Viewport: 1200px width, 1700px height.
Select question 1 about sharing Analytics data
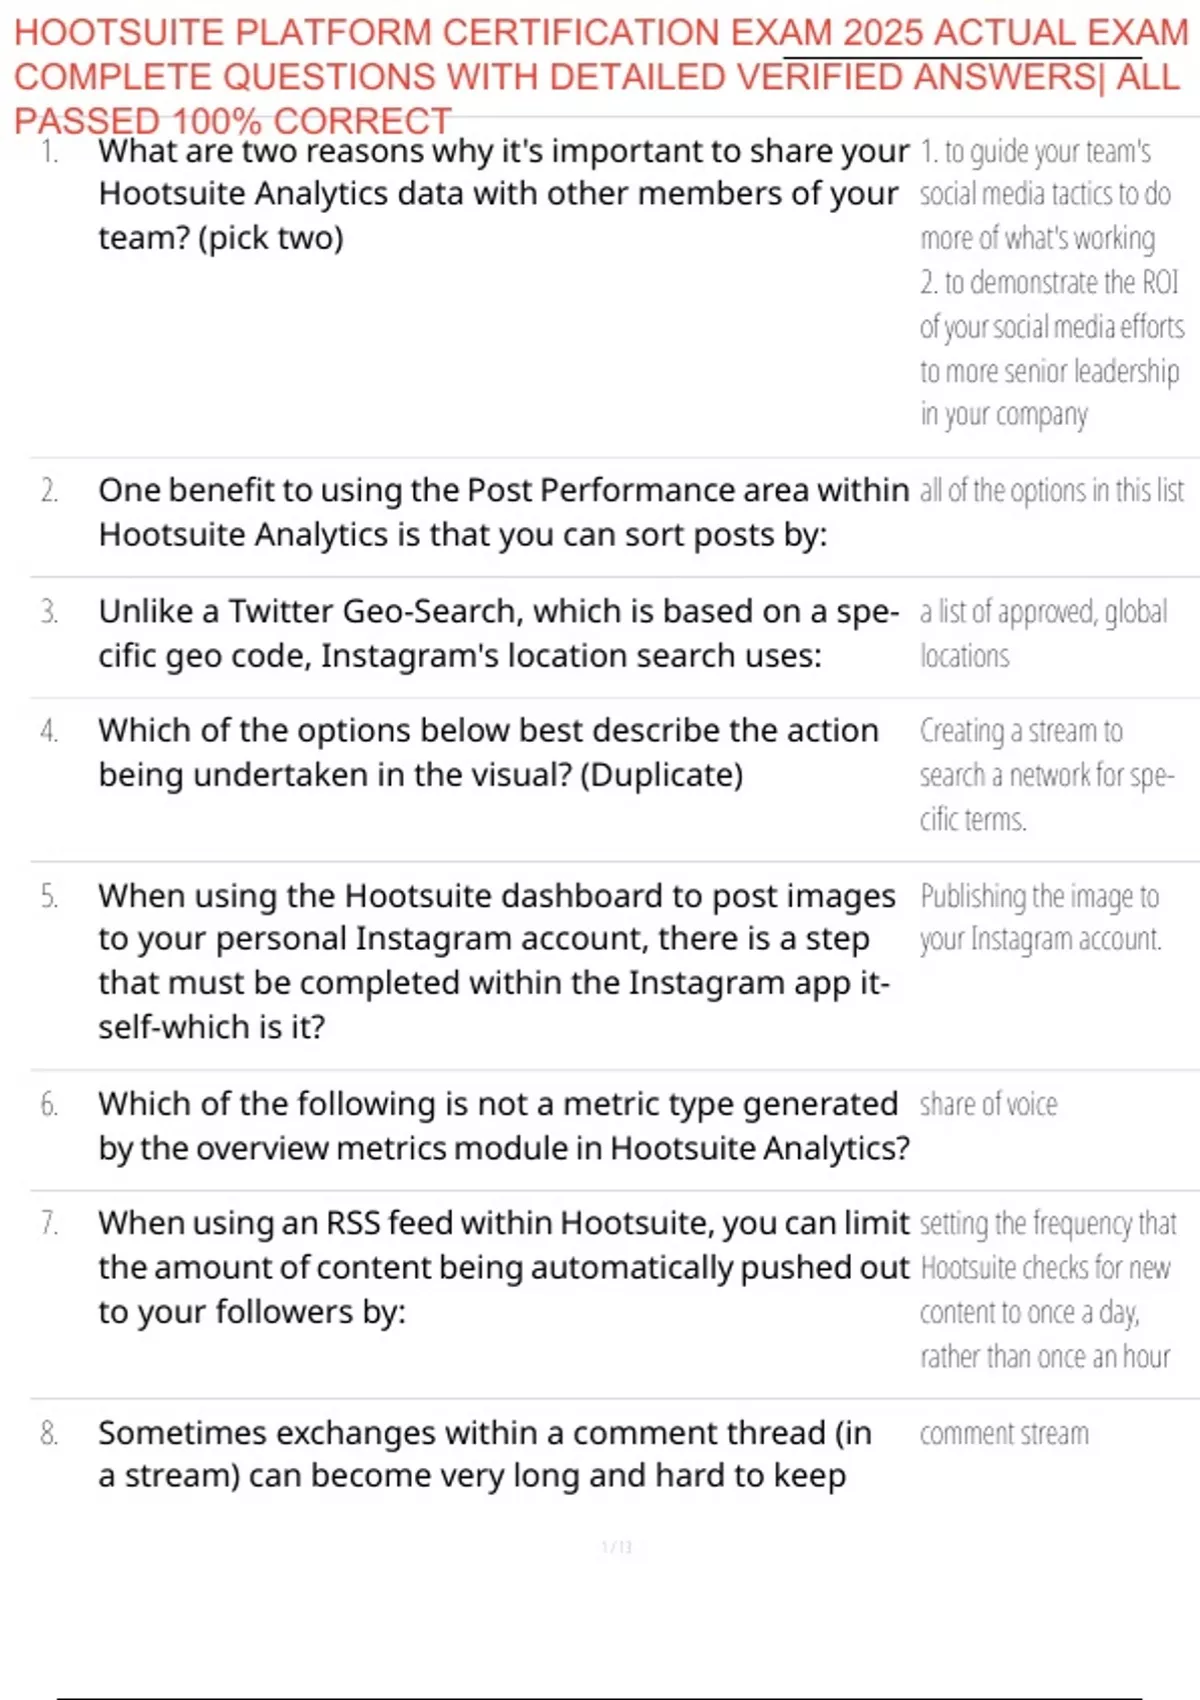tap(503, 194)
